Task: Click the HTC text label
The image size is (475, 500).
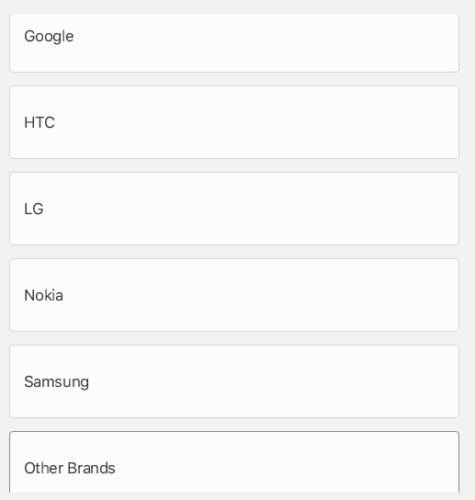Action: tap(39, 122)
